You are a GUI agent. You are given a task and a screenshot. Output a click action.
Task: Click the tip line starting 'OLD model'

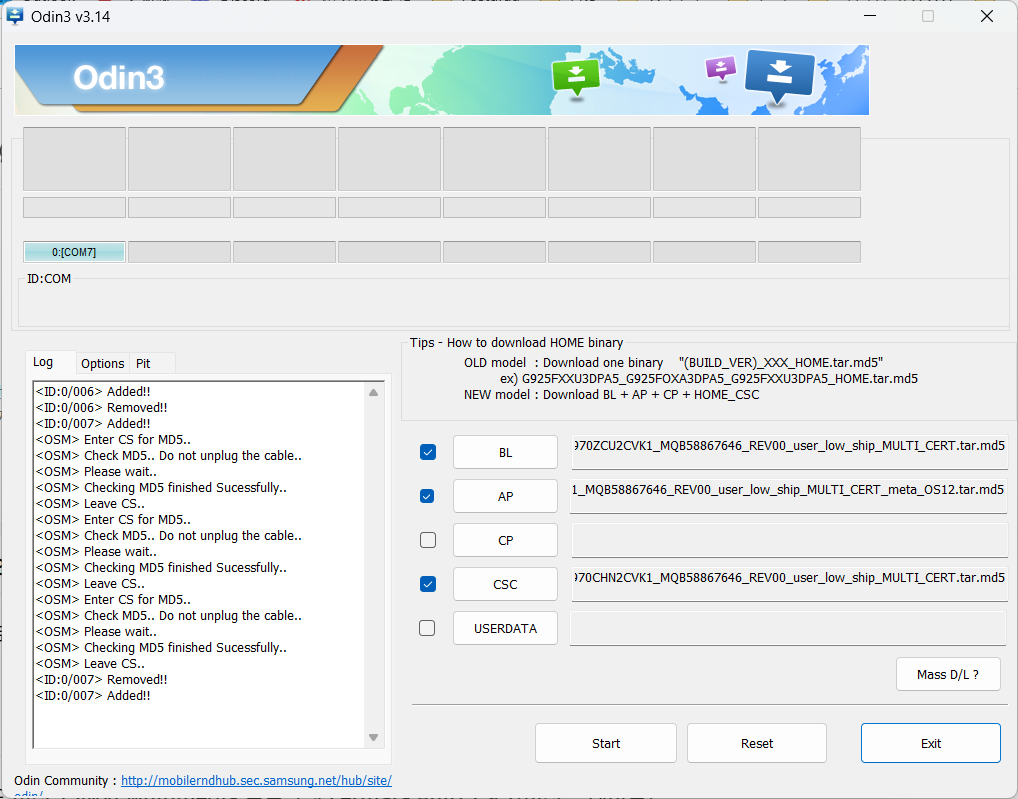[x=673, y=362]
